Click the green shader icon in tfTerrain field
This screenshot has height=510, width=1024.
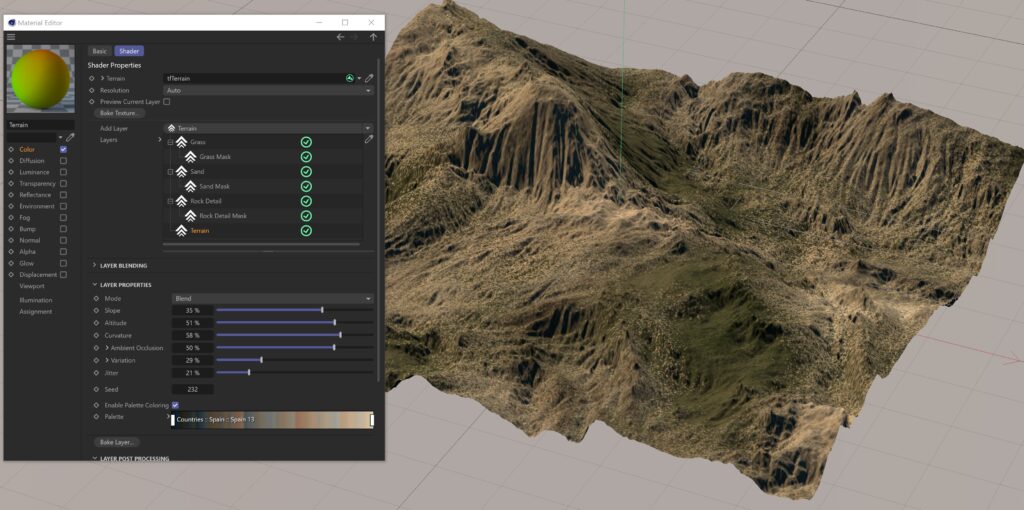click(350, 78)
